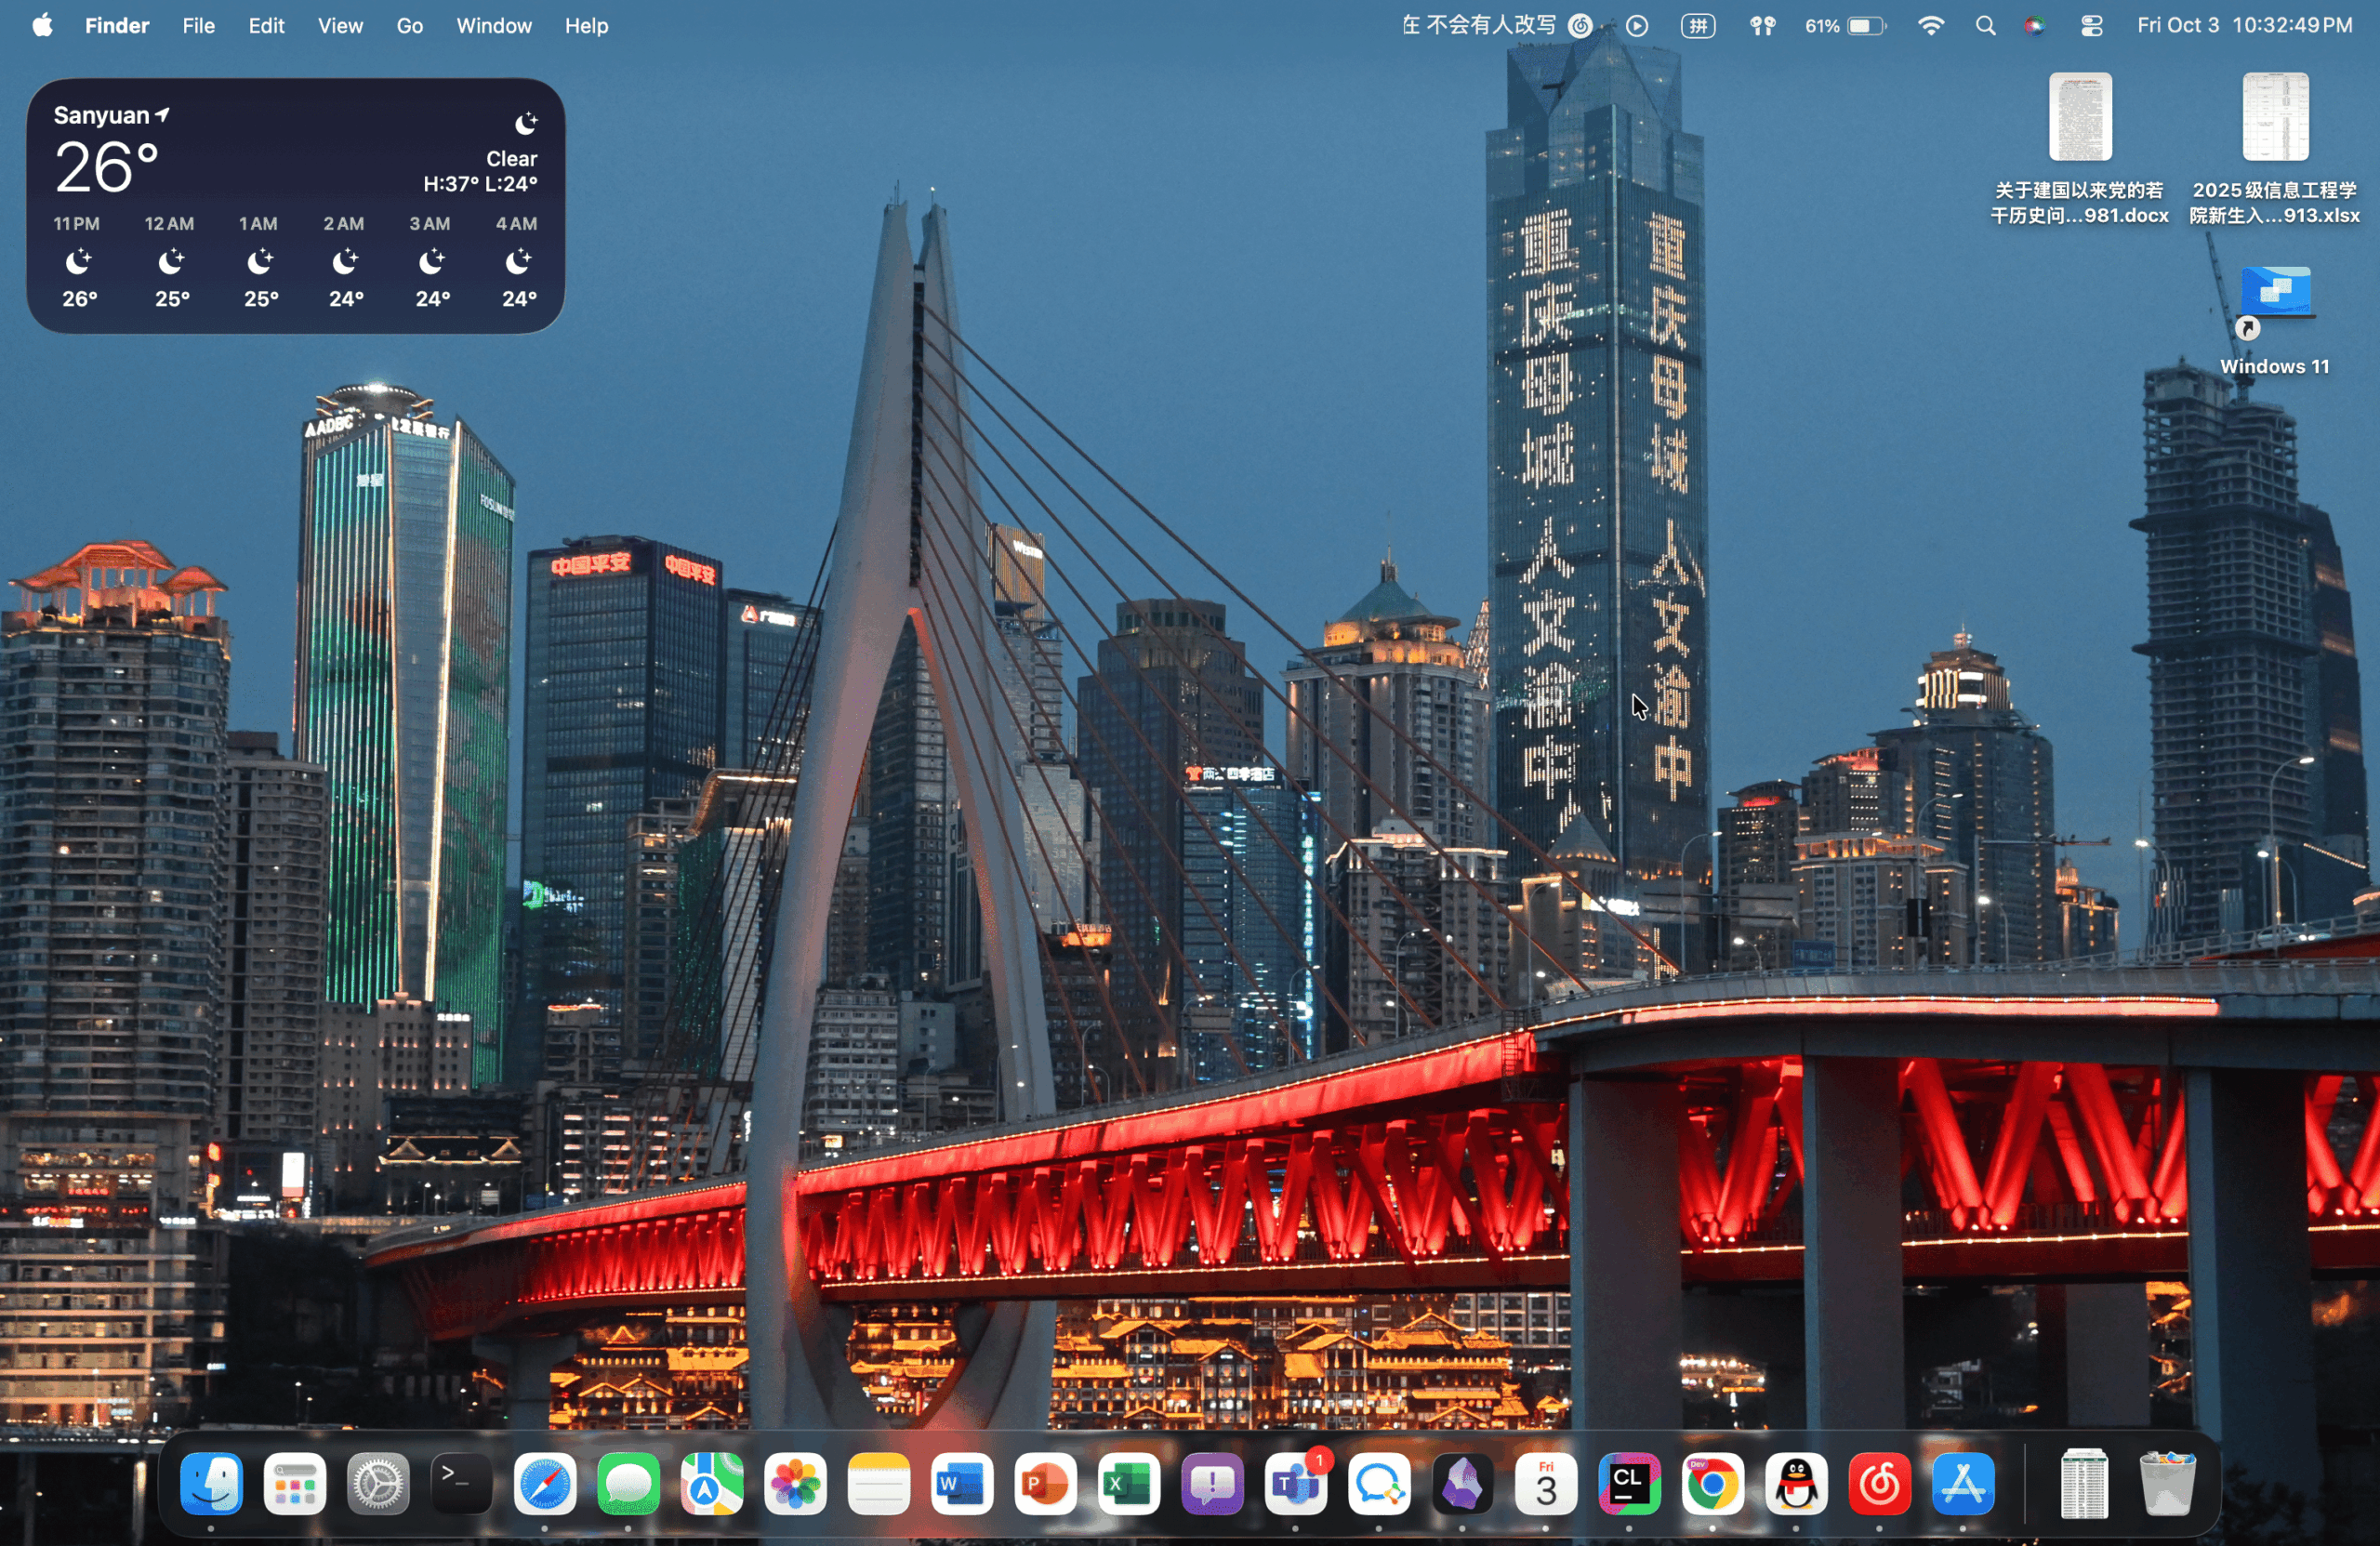Open the AirPods status menu
2380x1546 pixels.
pos(1762,26)
